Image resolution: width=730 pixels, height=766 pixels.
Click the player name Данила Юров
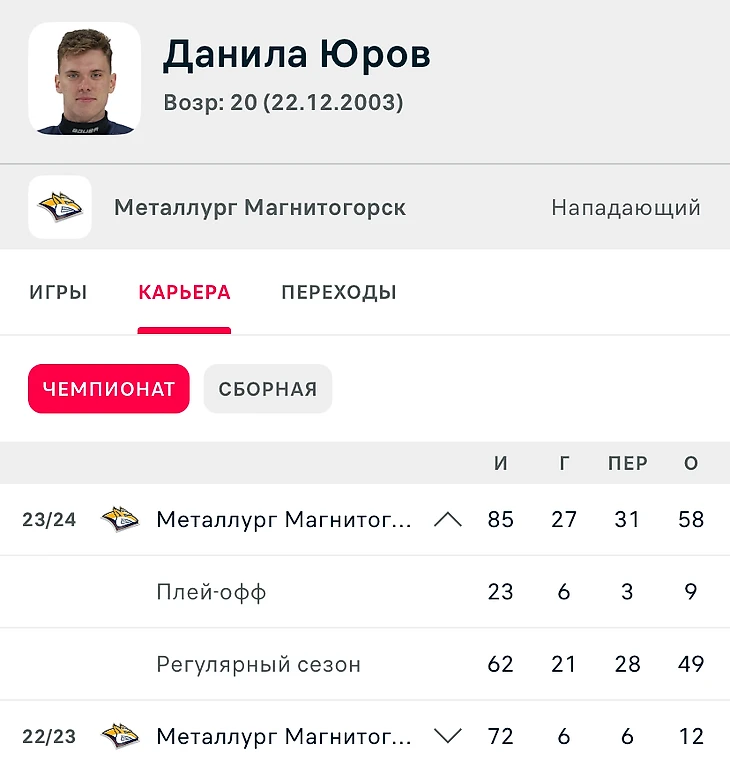pos(297,56)
